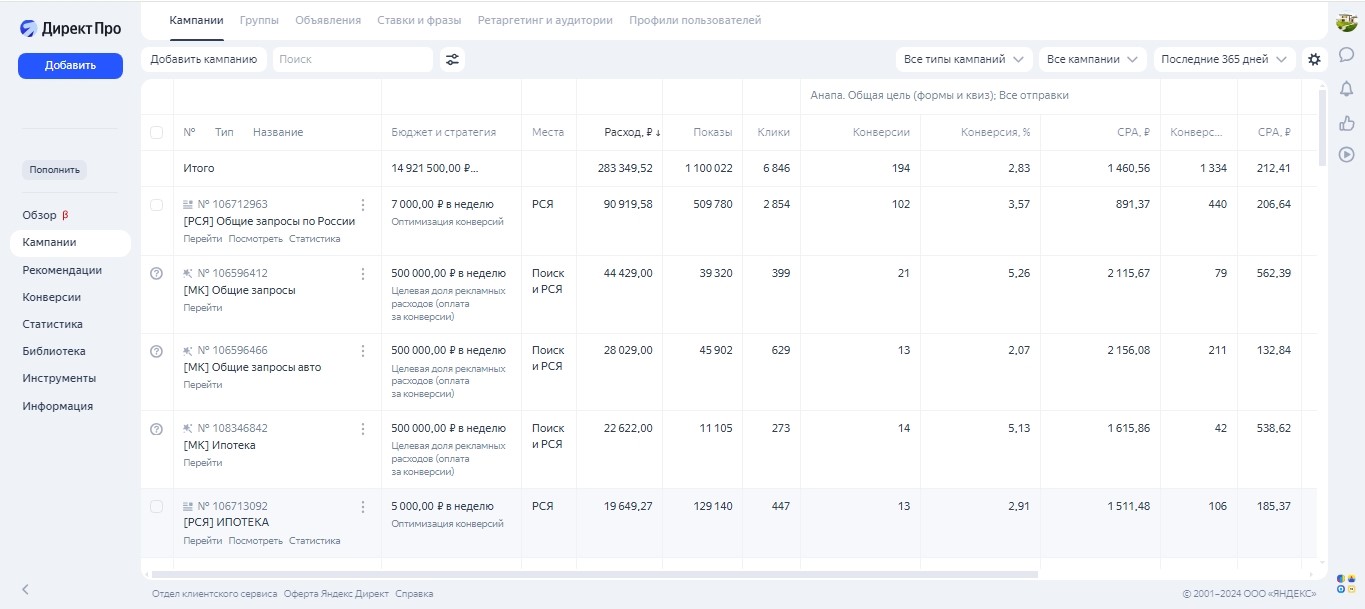
Task: Collapse the left sidebar with arrow
Action: (26, 589)
